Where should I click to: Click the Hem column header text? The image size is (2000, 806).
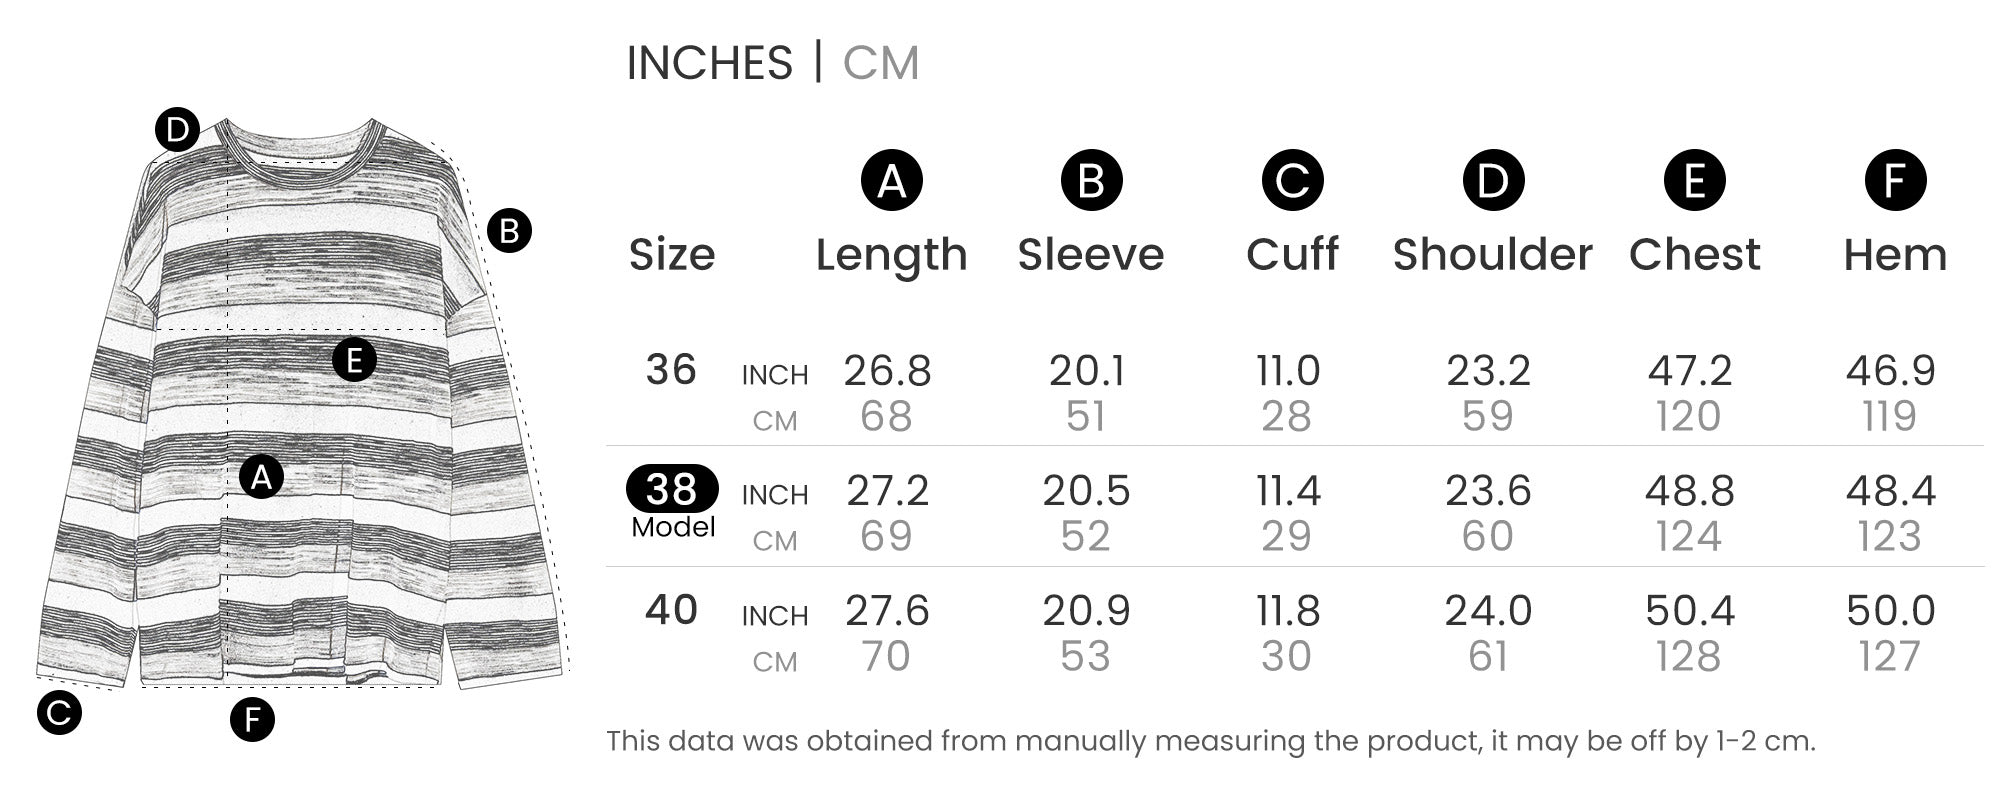click(x=1895, y=255)
